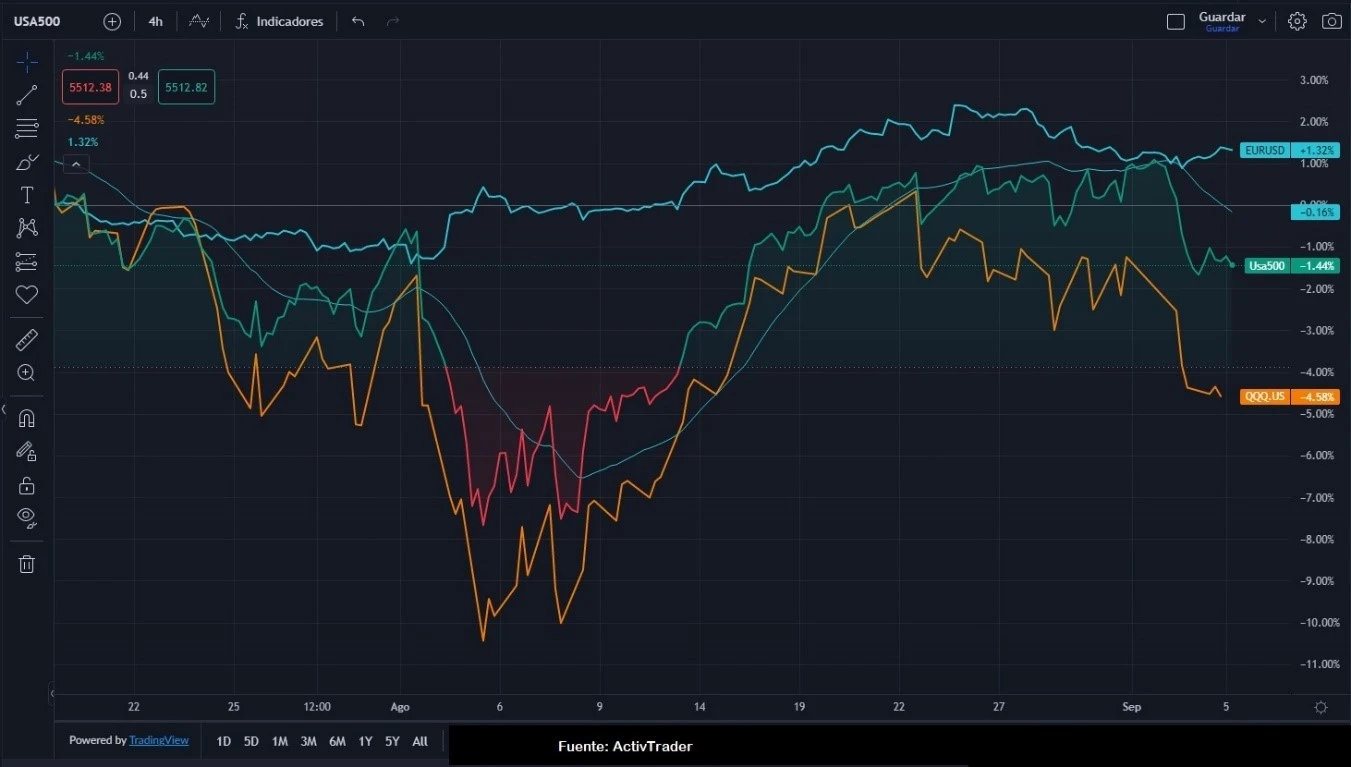Click the trash remove drawings icon
1351x767 pixels.
point(27,564)
